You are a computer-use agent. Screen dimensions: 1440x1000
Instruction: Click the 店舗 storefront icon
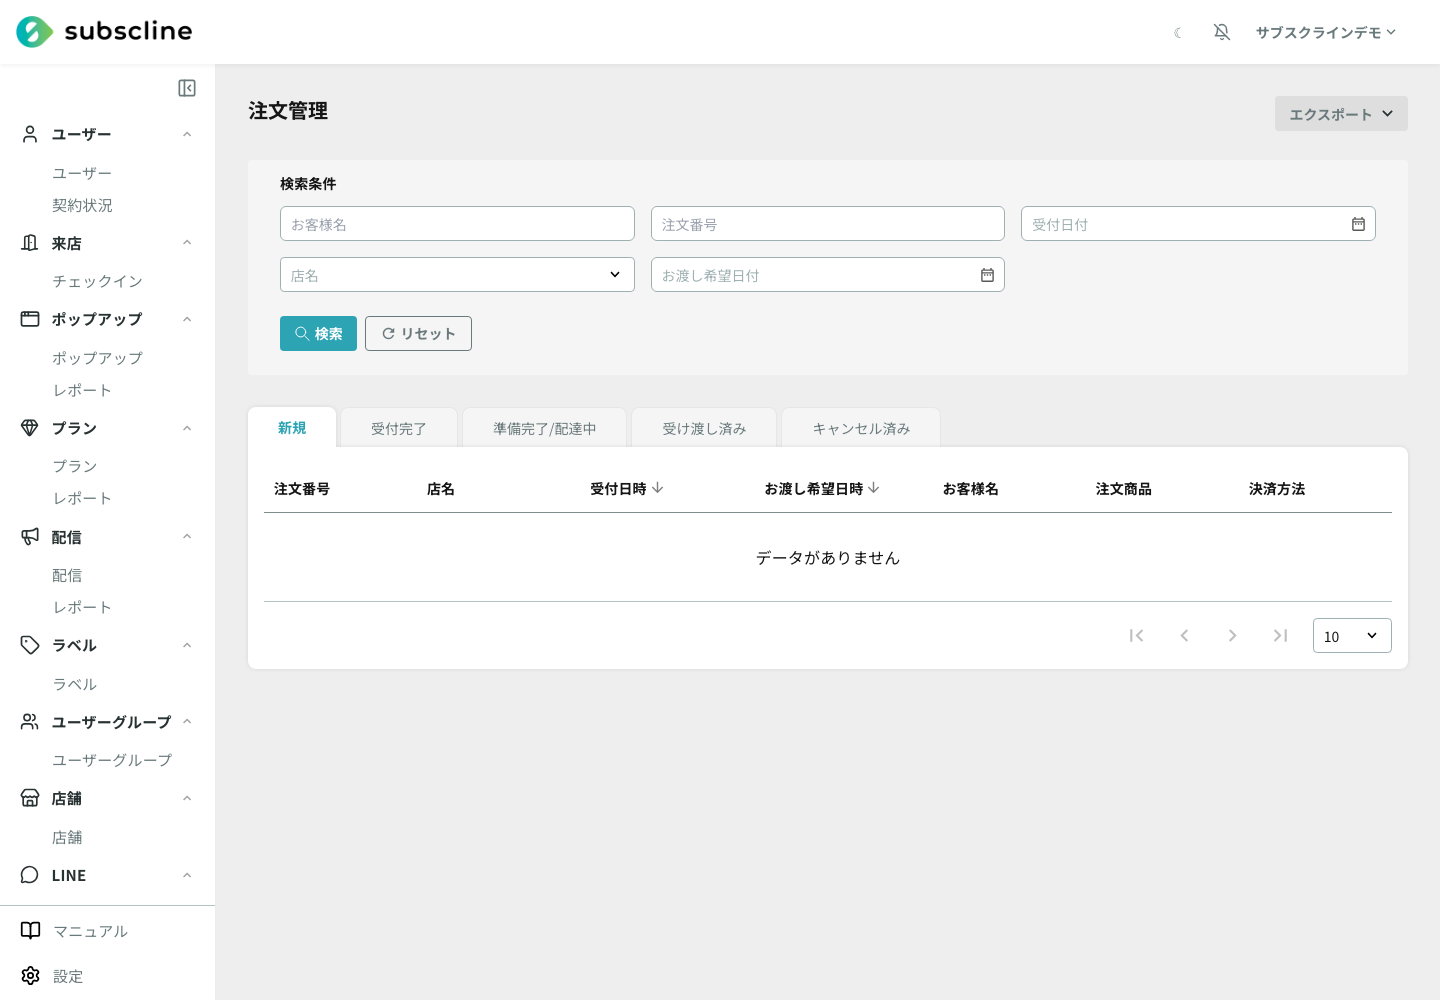30,798
